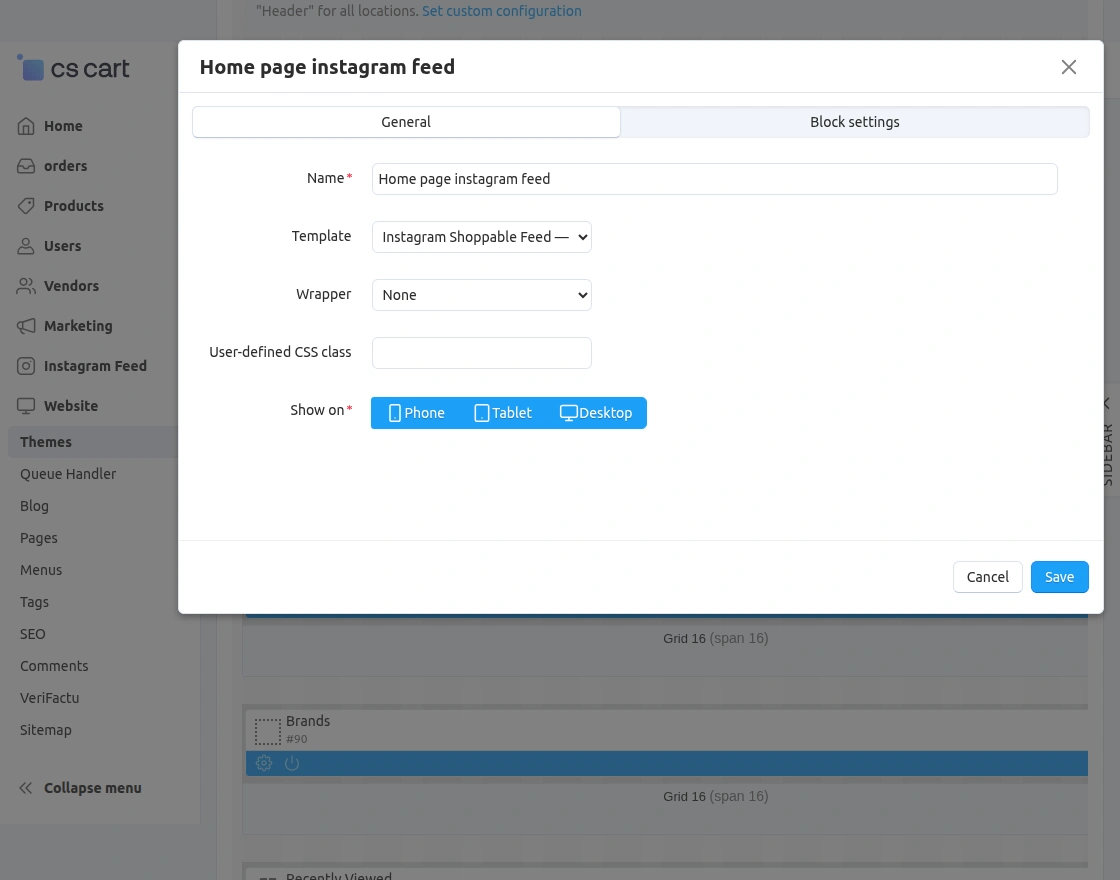Image resolution: width=1120 pixels, height=880 pixels.
Task: Toggle Desktop in Show on
Action: click(x=596, y=413)
